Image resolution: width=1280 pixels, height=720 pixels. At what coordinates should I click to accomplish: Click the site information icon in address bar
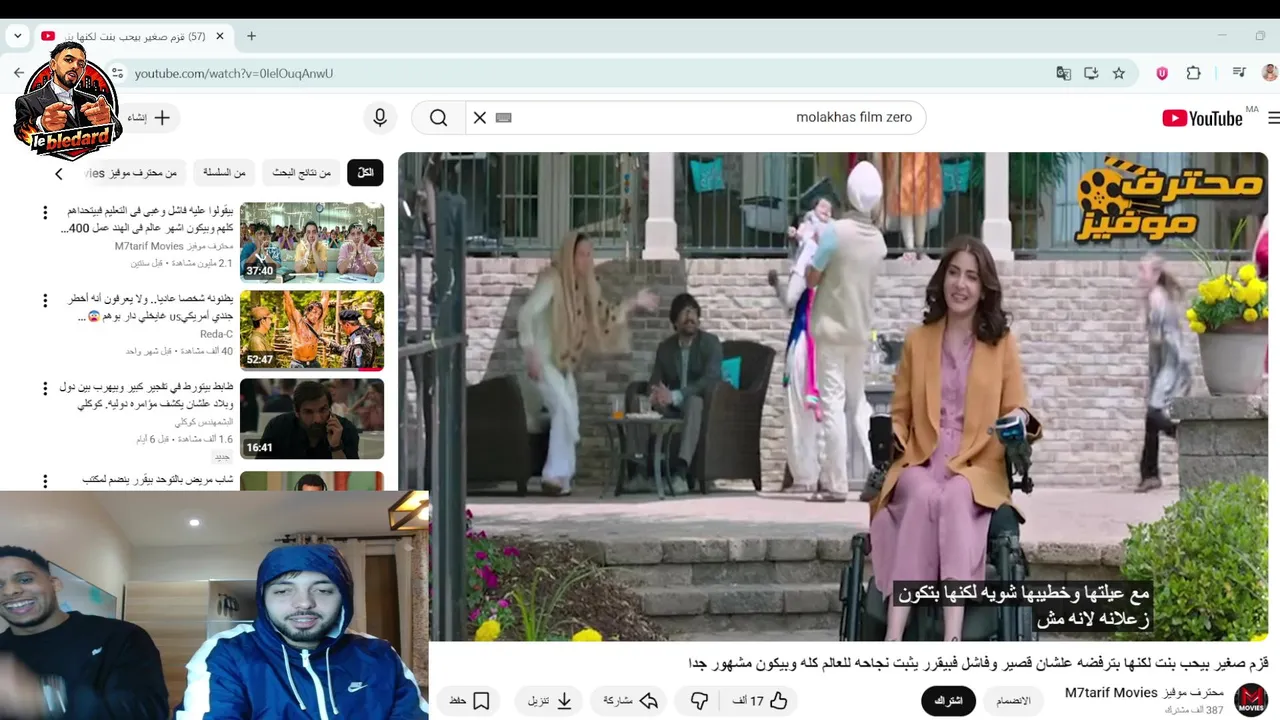(117, 73)
